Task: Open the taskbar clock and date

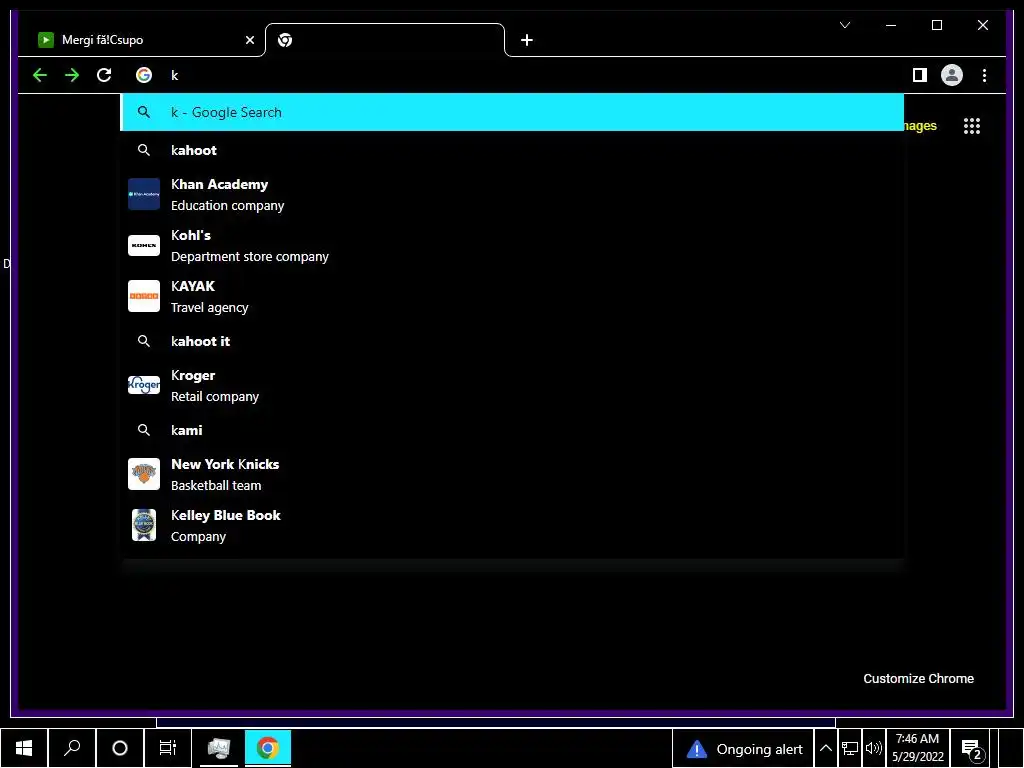Action: [918, 748]
